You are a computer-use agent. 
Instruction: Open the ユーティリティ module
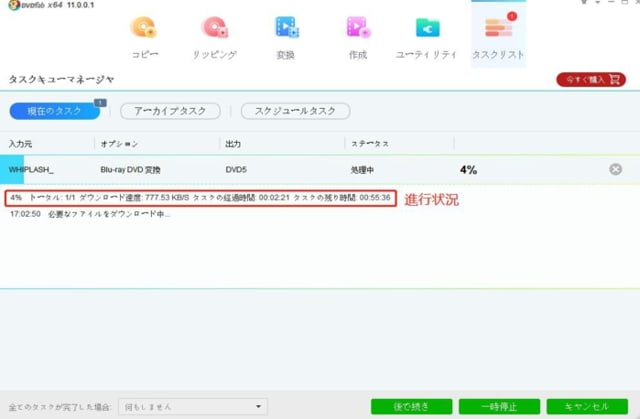[428, 36]
